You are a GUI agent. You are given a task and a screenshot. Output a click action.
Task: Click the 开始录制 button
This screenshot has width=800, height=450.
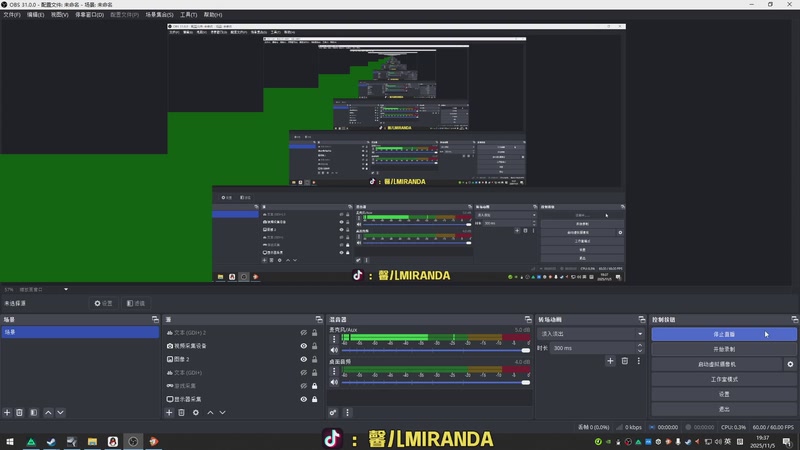tap(724, 349)
